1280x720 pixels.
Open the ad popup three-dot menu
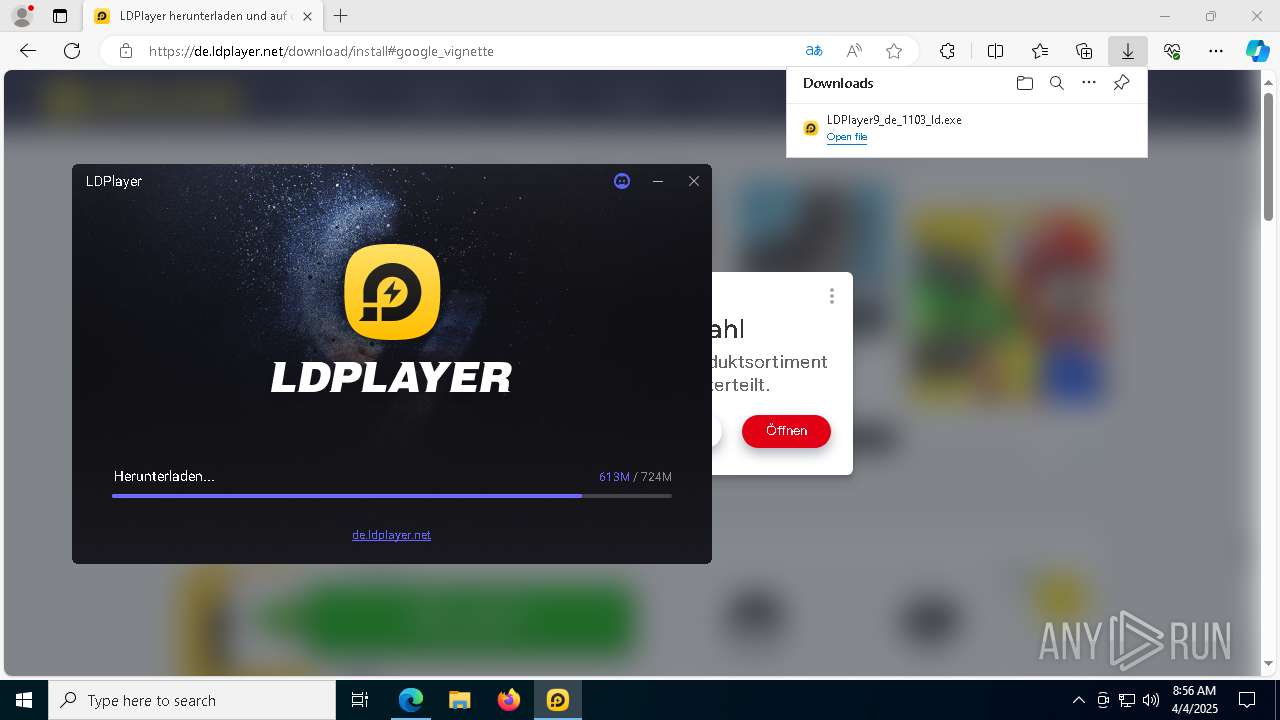point(832,296)
